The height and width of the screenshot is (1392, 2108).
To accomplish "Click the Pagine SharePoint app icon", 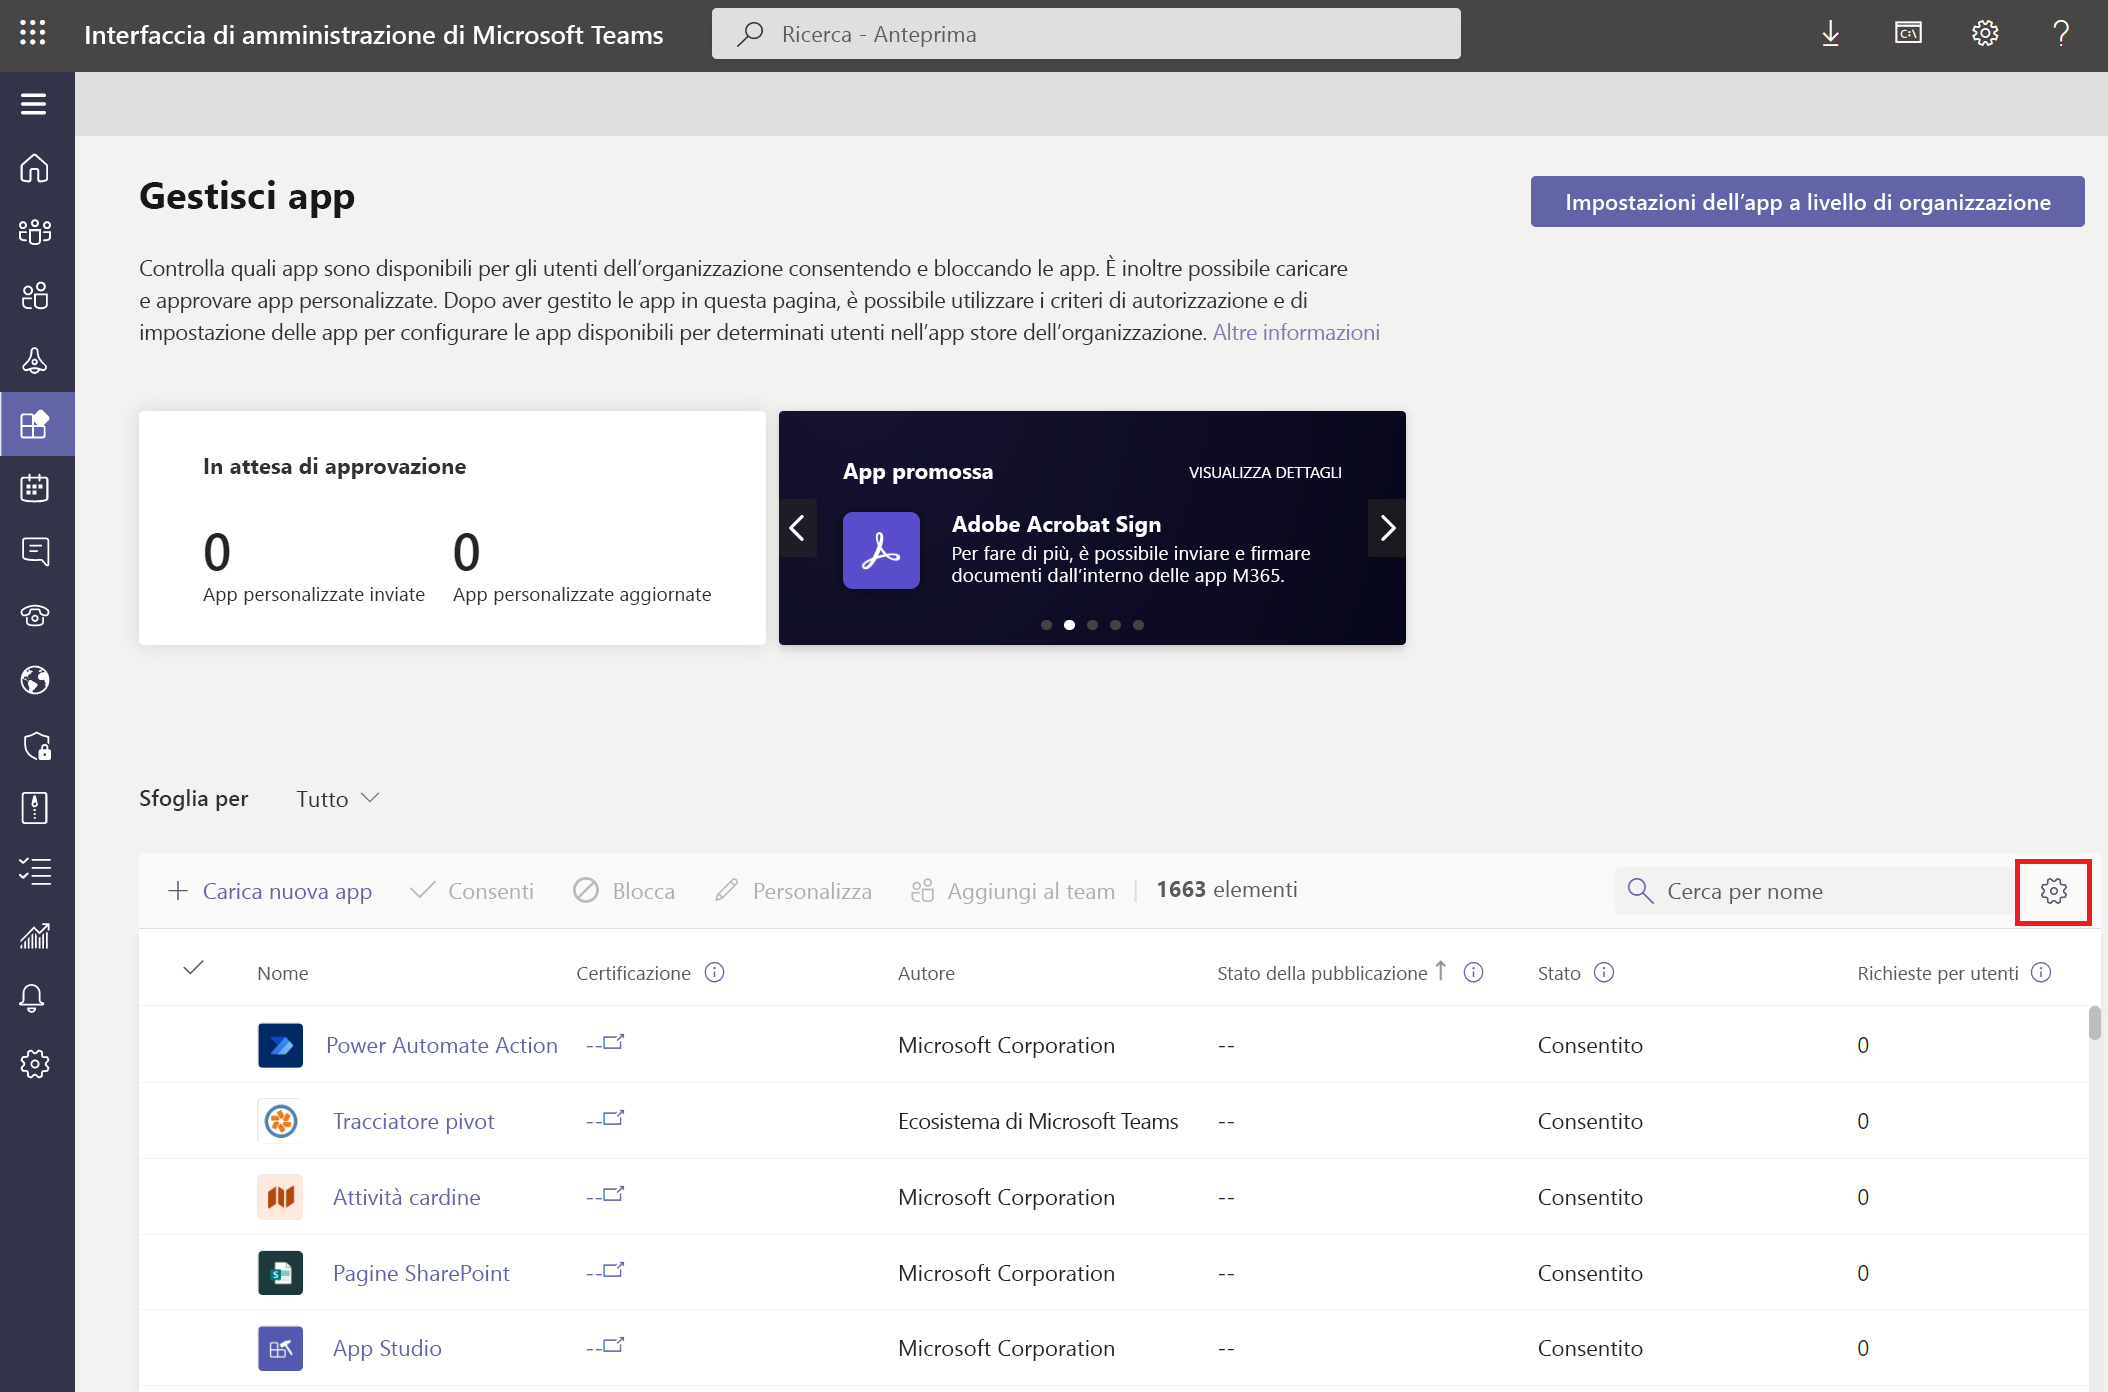I will [x=281, y=1273].
